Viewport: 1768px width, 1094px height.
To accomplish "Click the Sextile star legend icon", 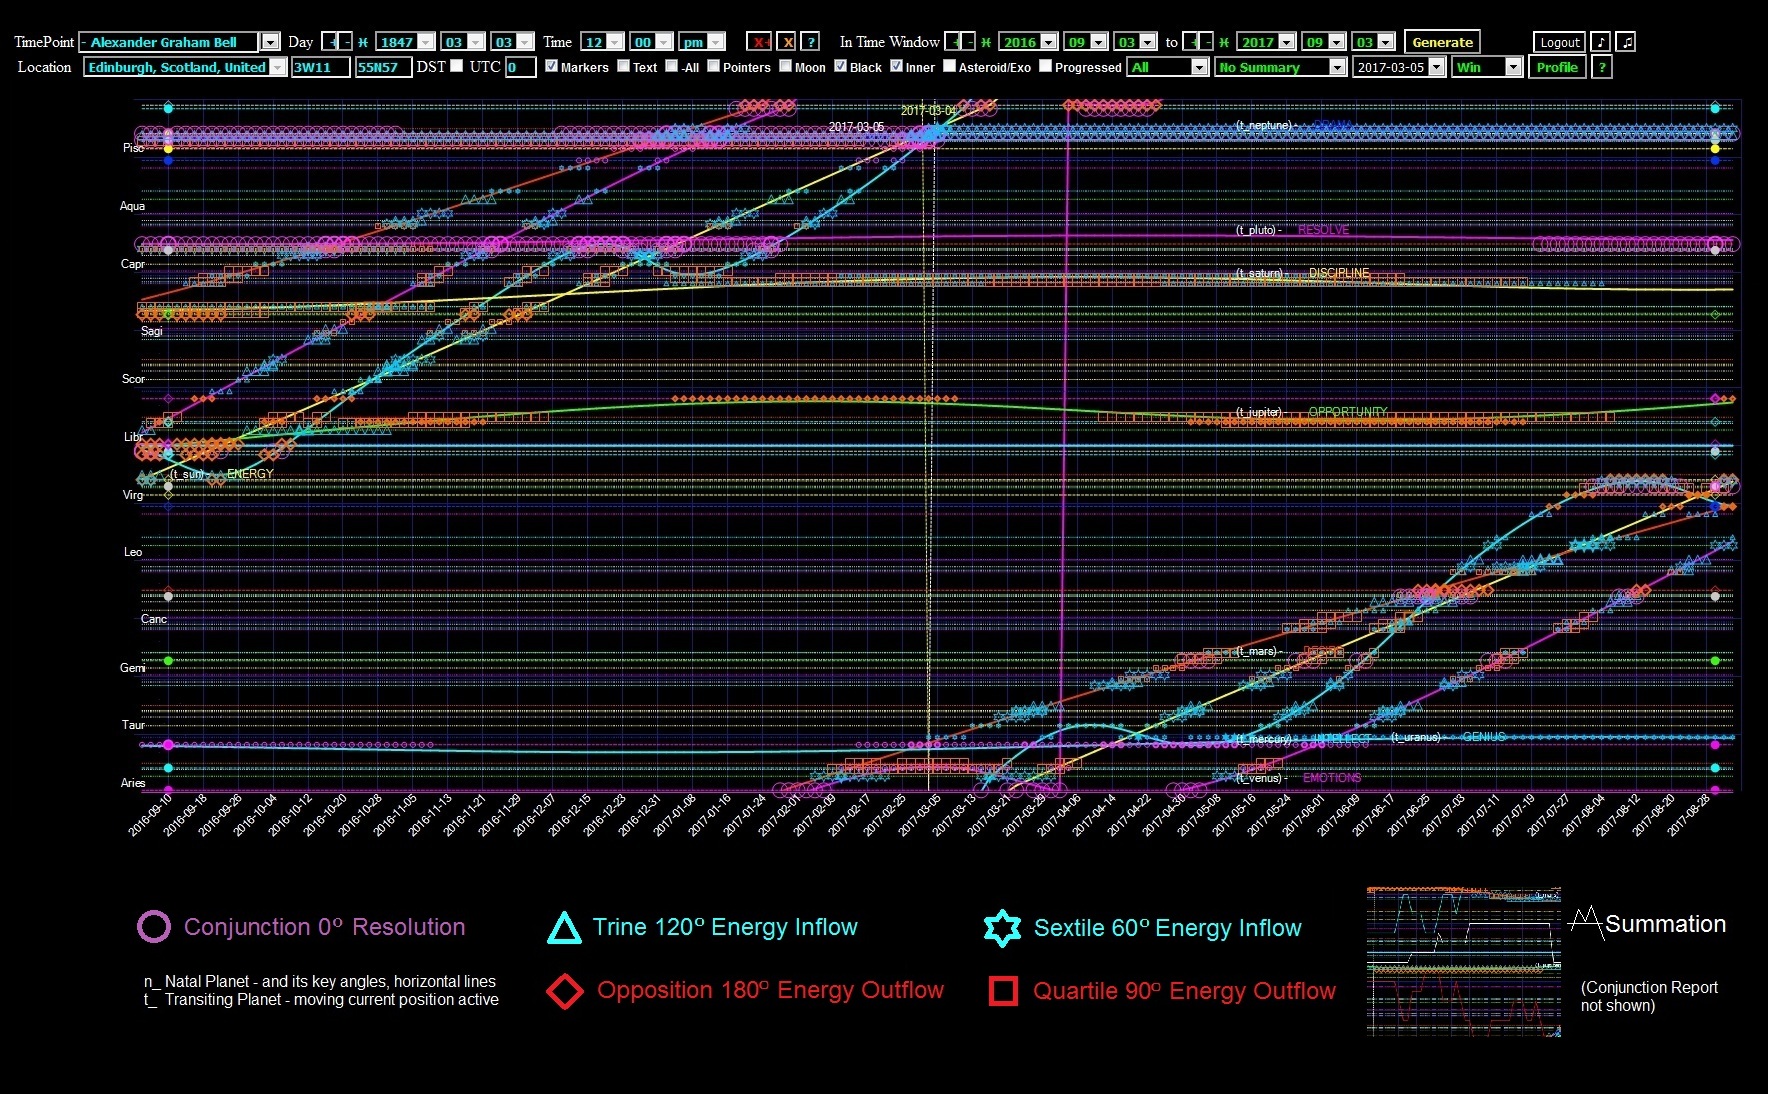I will click(x=1002, y=928).
